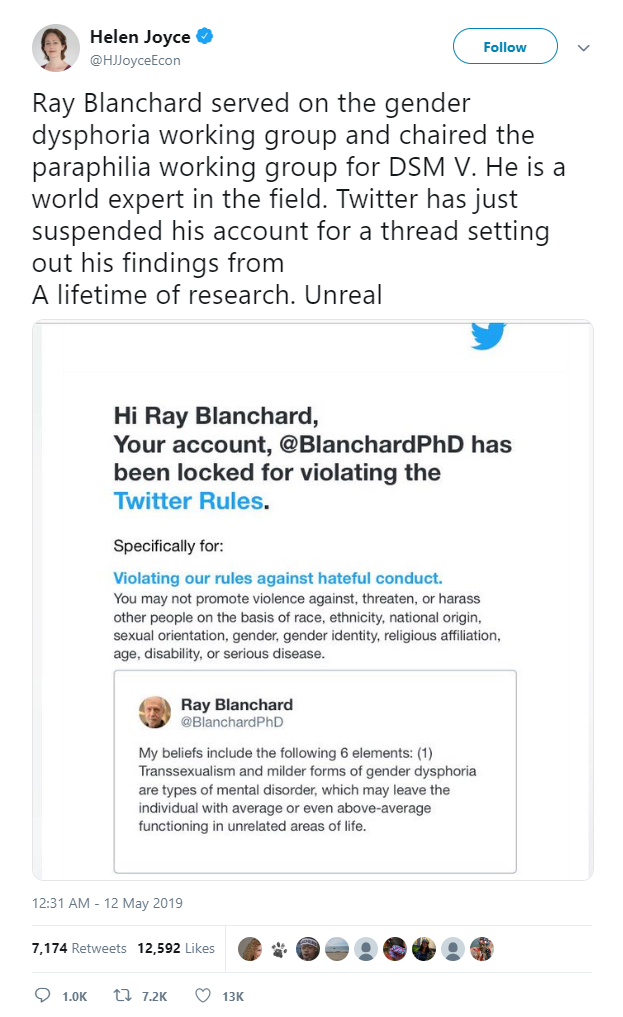Viewport: 623px width, 1017px height.
Task: View the 7,174 Retweets list
Action: [x=79, y=948]
